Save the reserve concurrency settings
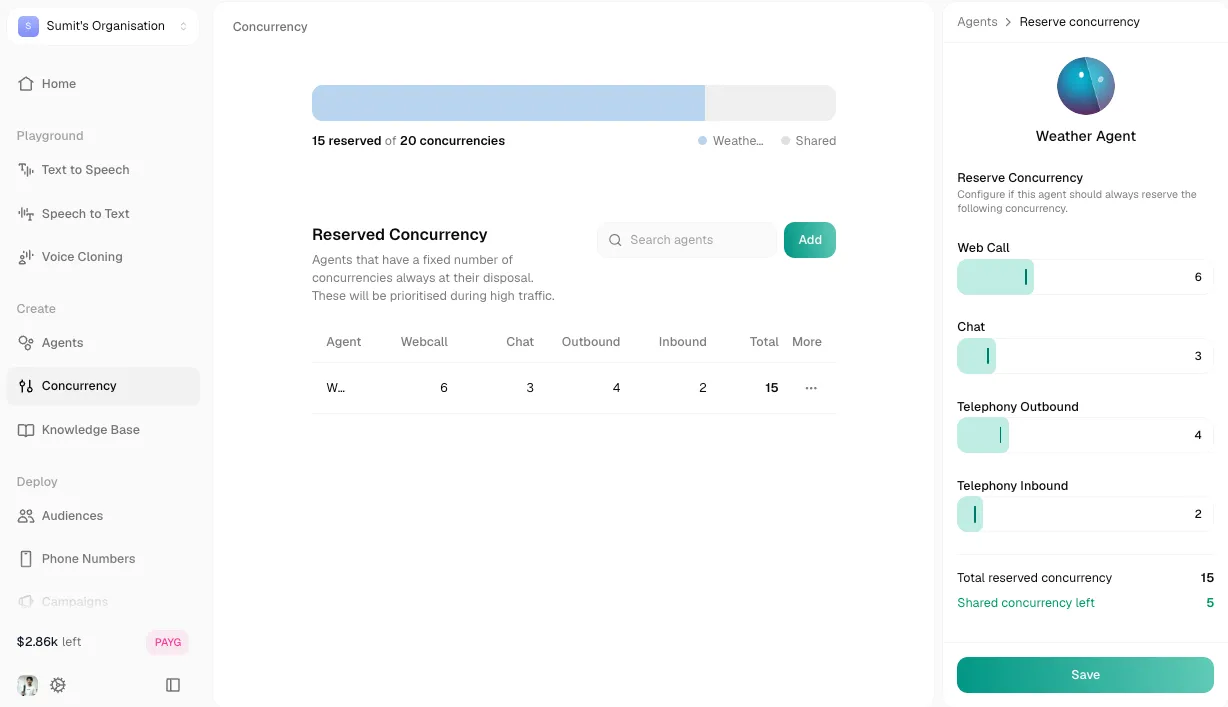1228x707 pixels. click(1085, 675)
